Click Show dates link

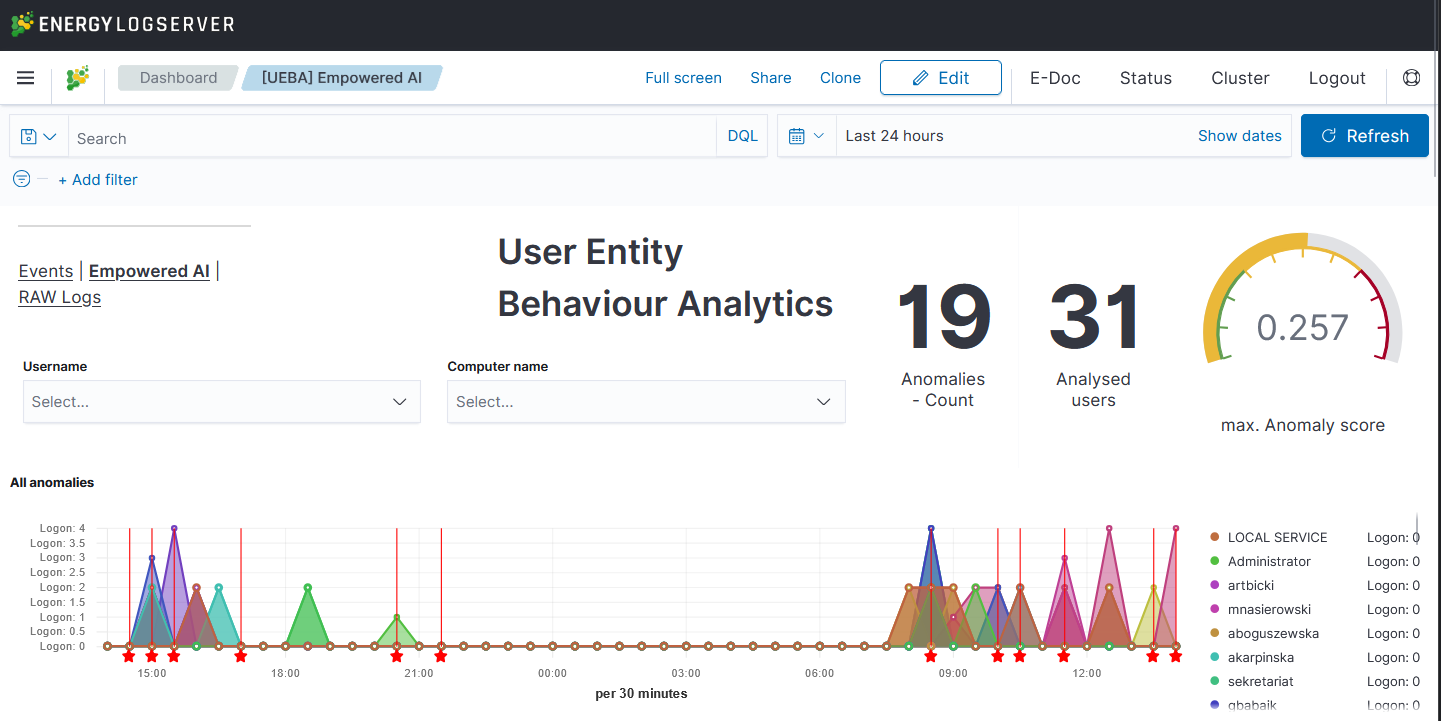click(x=1239, y=136)
